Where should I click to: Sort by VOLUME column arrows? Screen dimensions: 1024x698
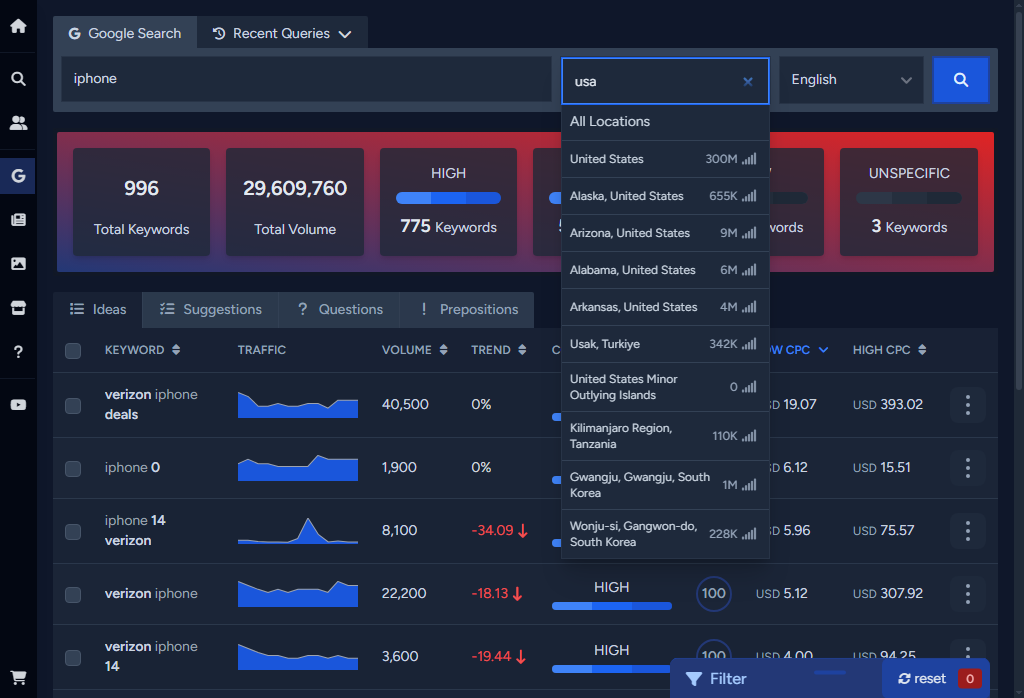click(x=443, y=350)
